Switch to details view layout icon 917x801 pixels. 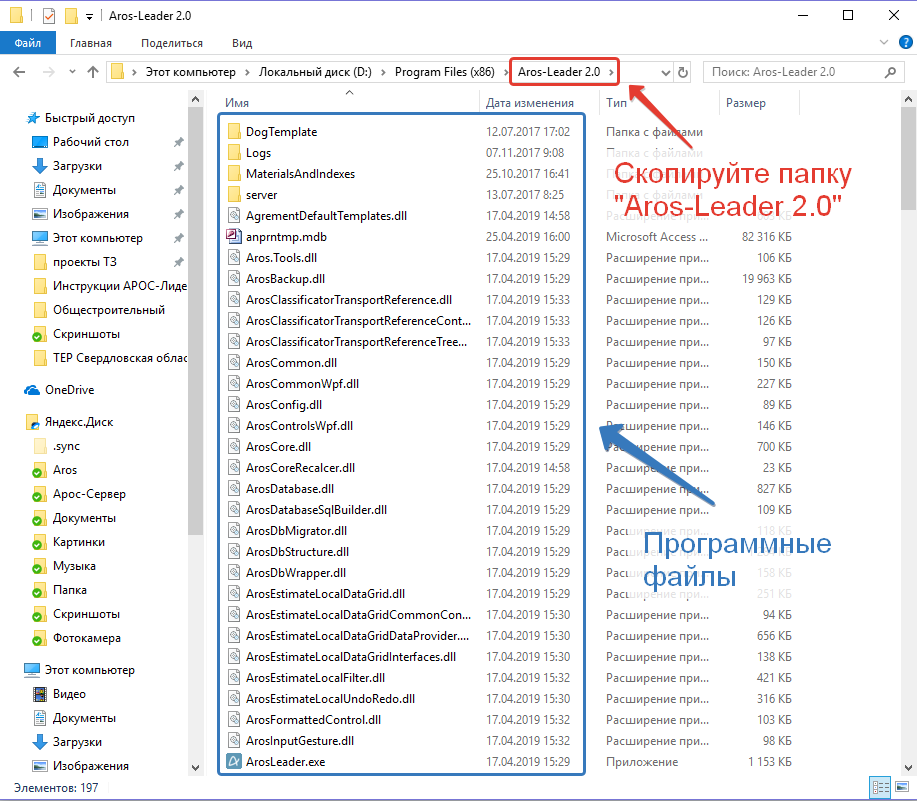click(880, 788)
